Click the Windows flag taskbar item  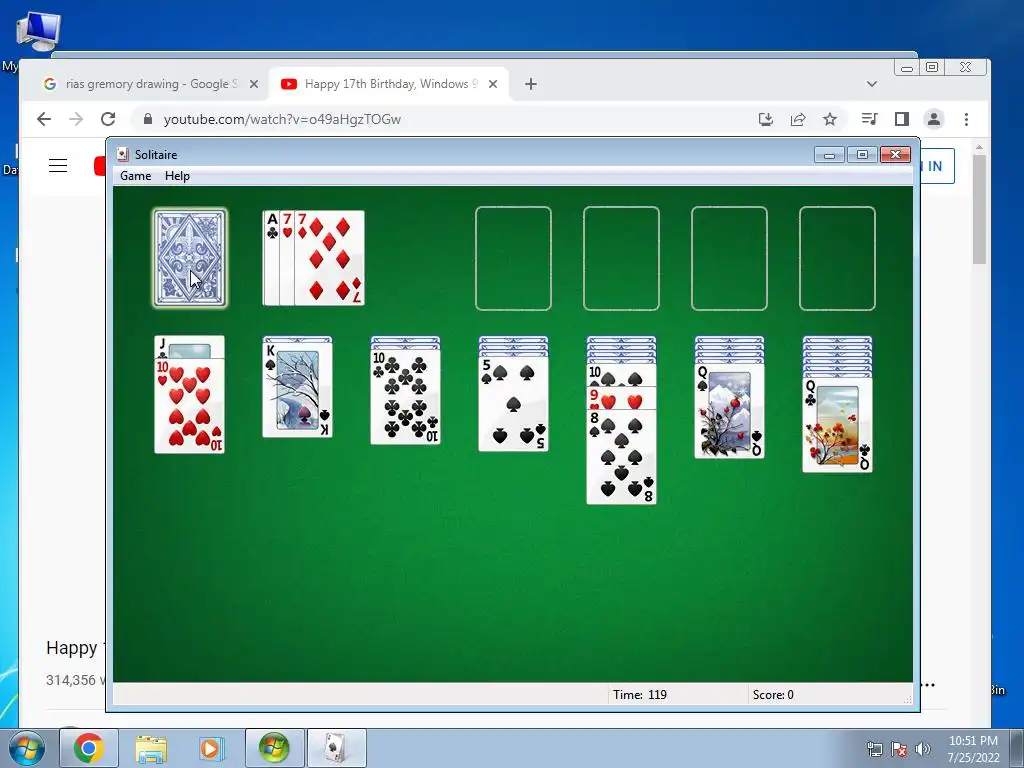click(x=274, y=748)
